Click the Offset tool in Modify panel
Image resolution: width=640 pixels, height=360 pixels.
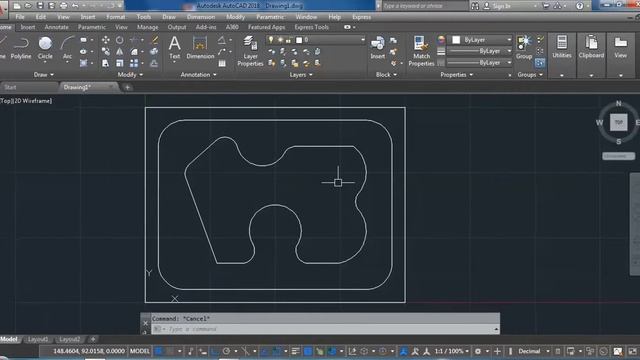pyautogui.click(x=154, y=63)
